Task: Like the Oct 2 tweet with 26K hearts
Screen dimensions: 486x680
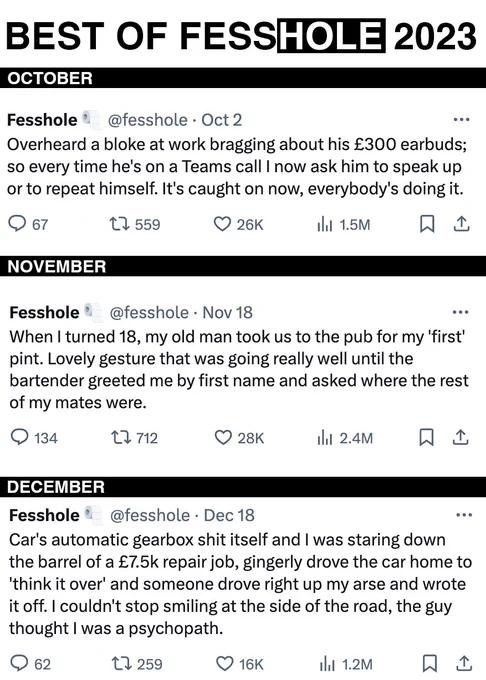Action: [x=238, y=224]
